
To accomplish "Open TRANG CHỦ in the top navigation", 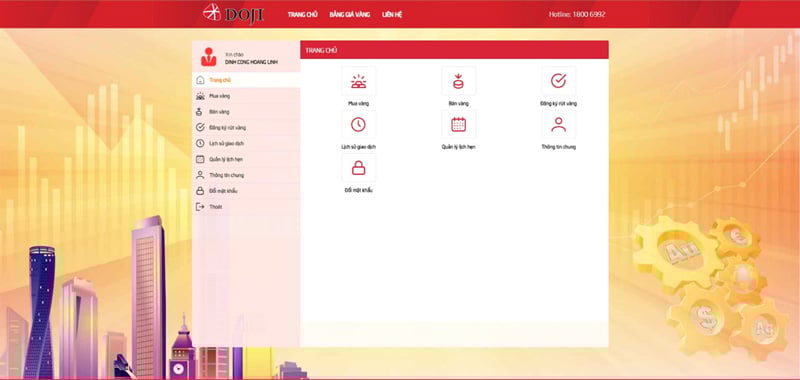I will (x=303, y=14).
